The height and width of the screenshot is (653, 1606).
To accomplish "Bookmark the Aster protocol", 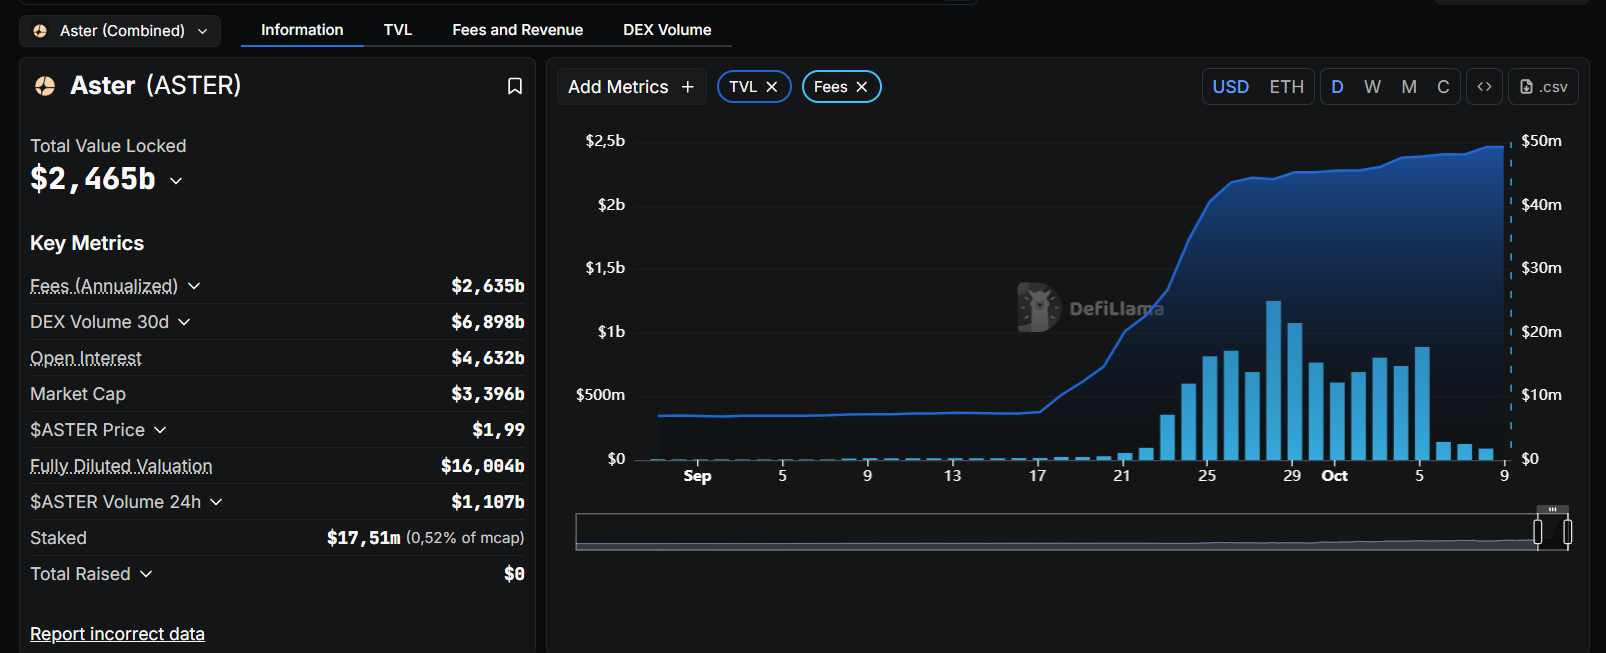I will point(515,87).
